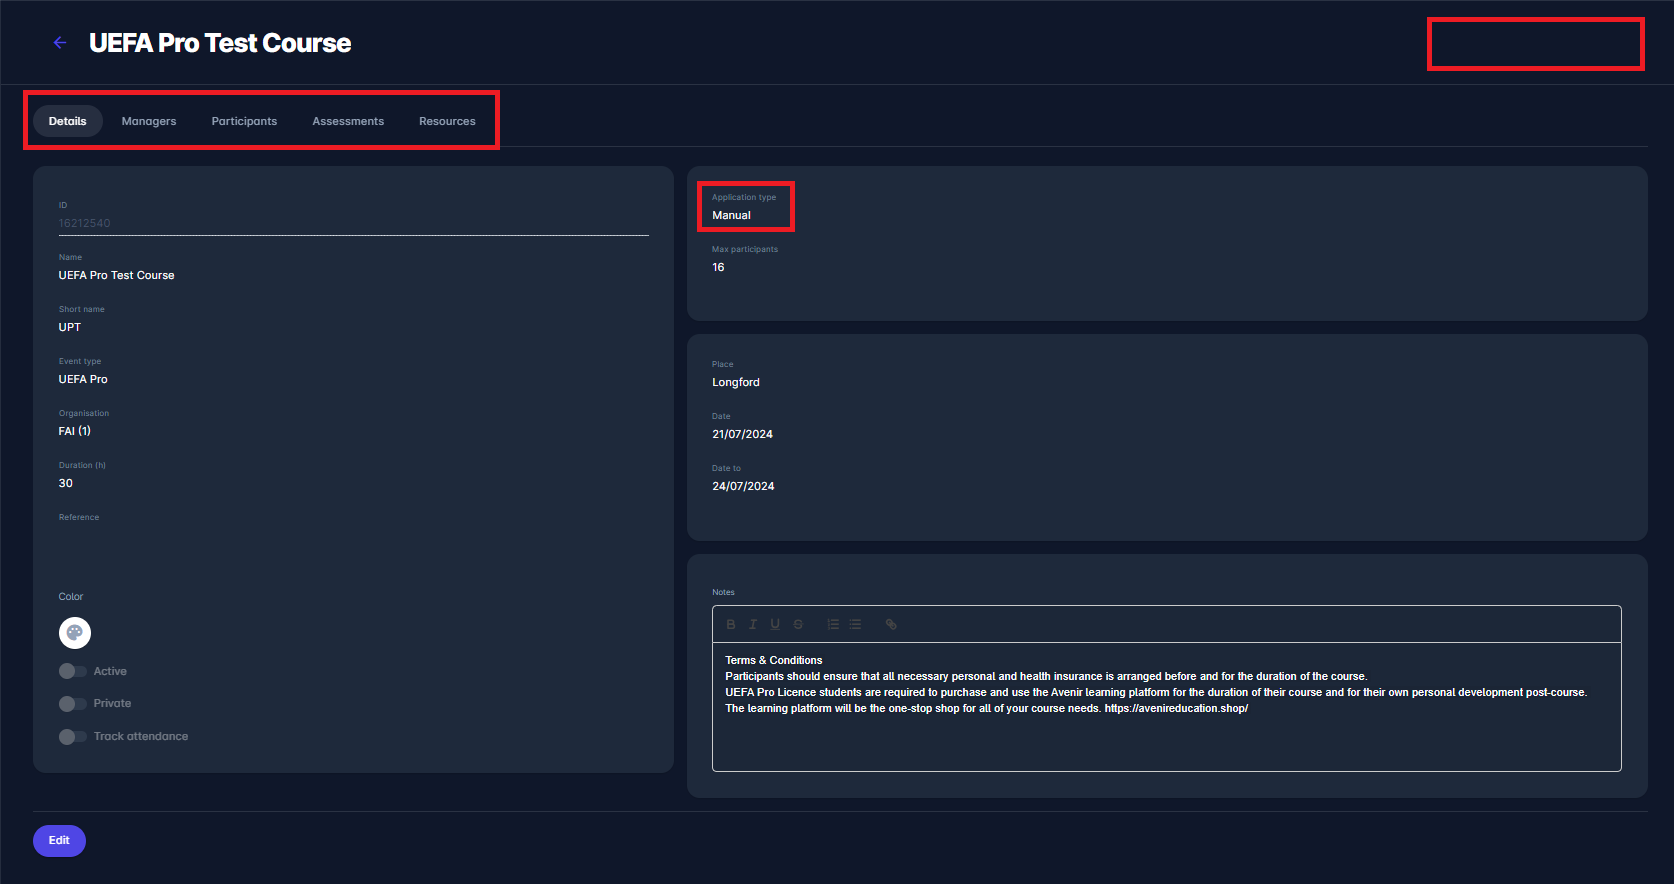The width and height of the screenshot is (1674, 884).
Task: Switch to the Managers tab
Action: (149, 121)
